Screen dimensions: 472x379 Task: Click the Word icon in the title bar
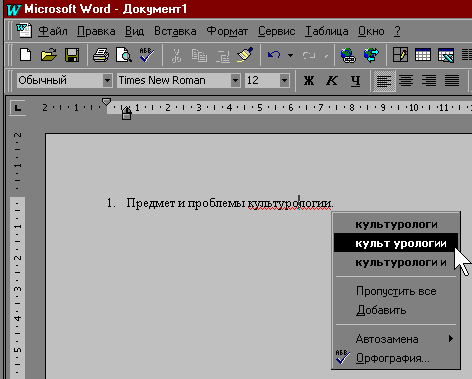pos(14,9)
